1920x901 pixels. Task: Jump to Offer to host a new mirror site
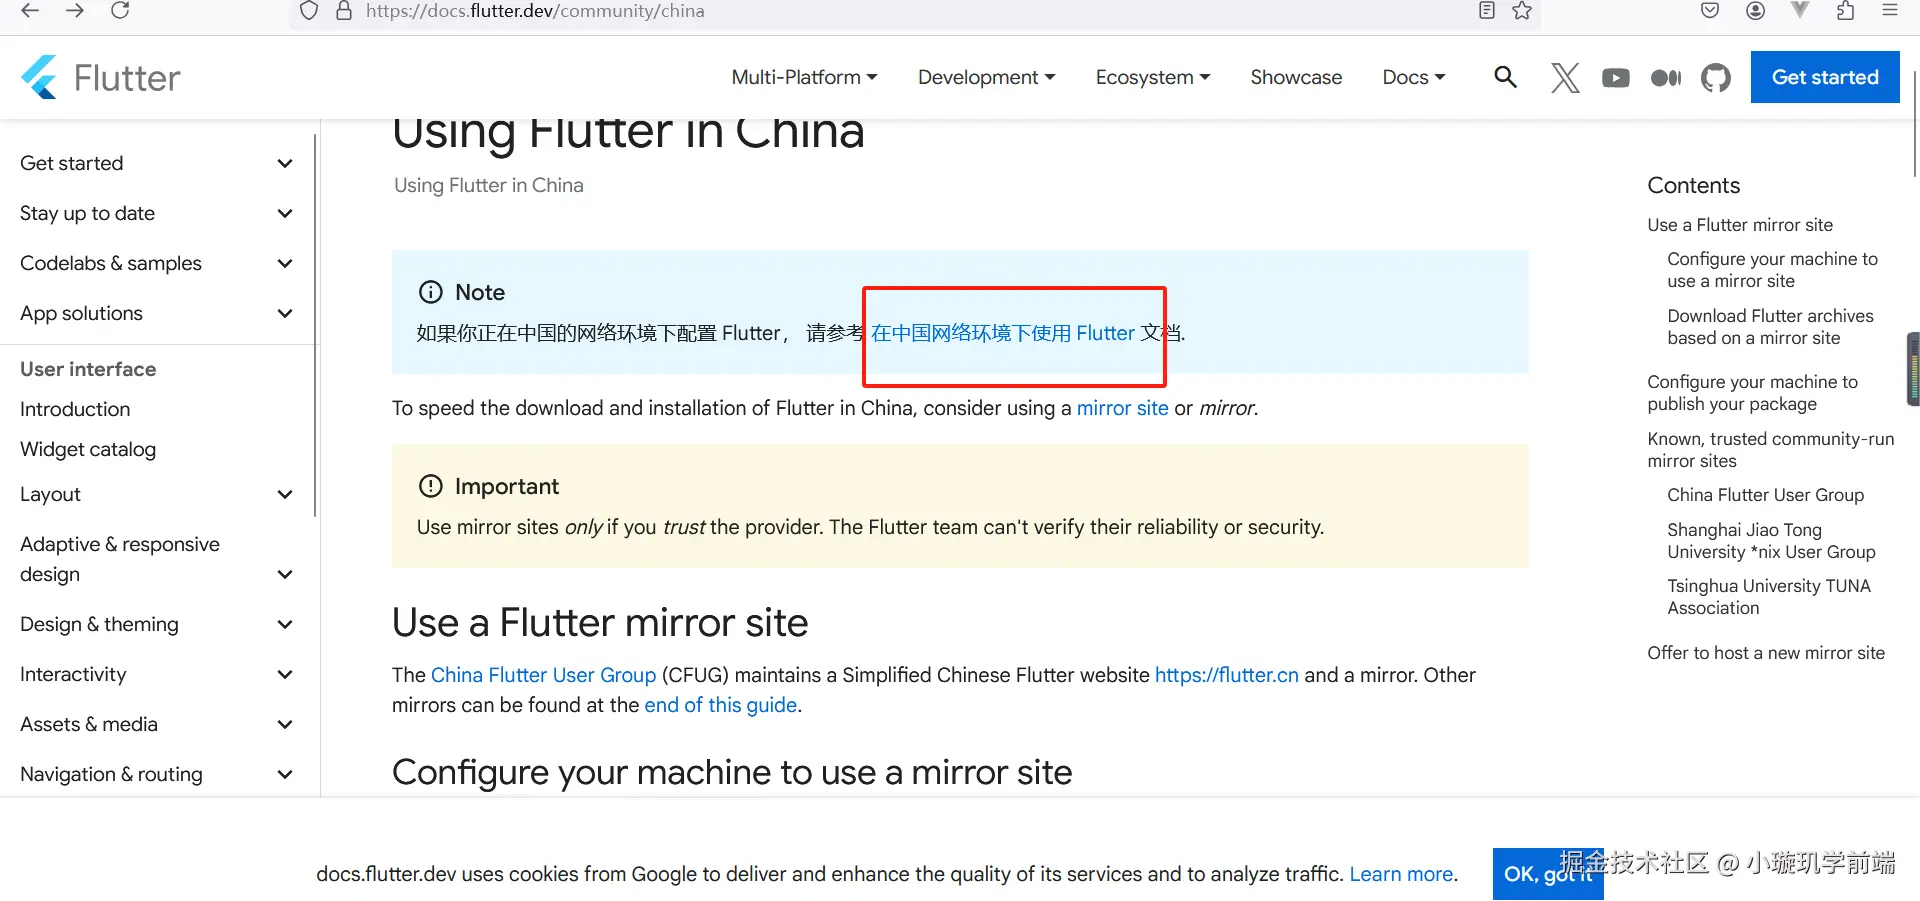(1766, 653)
